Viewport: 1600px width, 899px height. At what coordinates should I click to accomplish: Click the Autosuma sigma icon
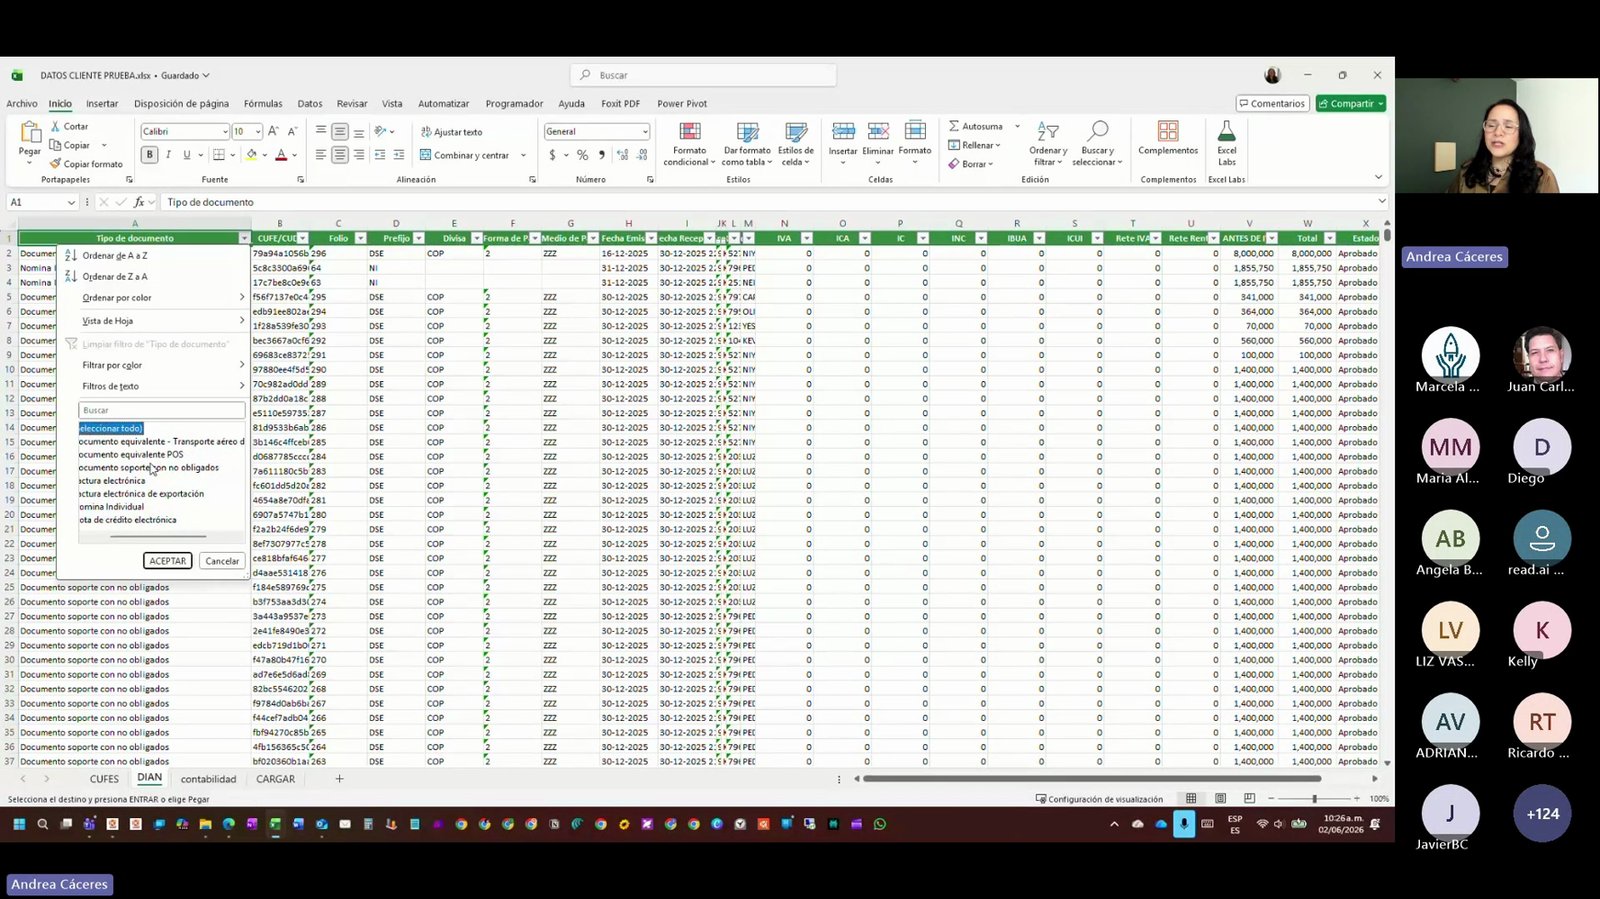tap(954, 127)
